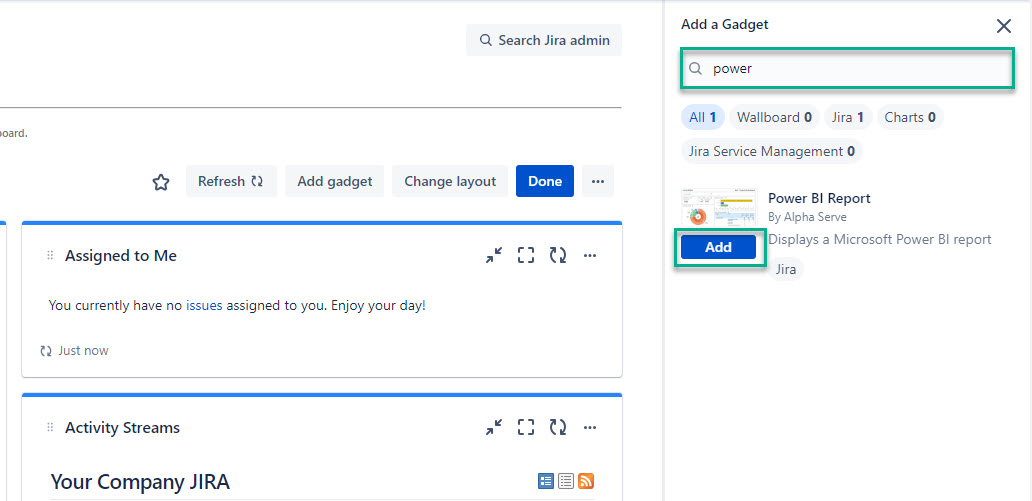The width and height of the screenshot is (1032, 501).
Task: Minimize the Assigned to Me gadget
Action: click(x=494, y=256)
